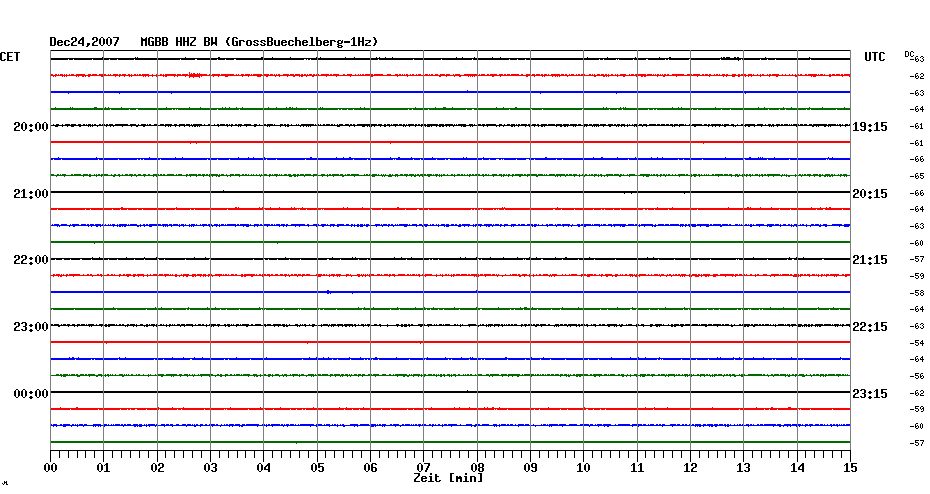The height and width of the screenshot is (494, 930).
Task: Select the 23:00 CET time label
Action: click(31, 327)
